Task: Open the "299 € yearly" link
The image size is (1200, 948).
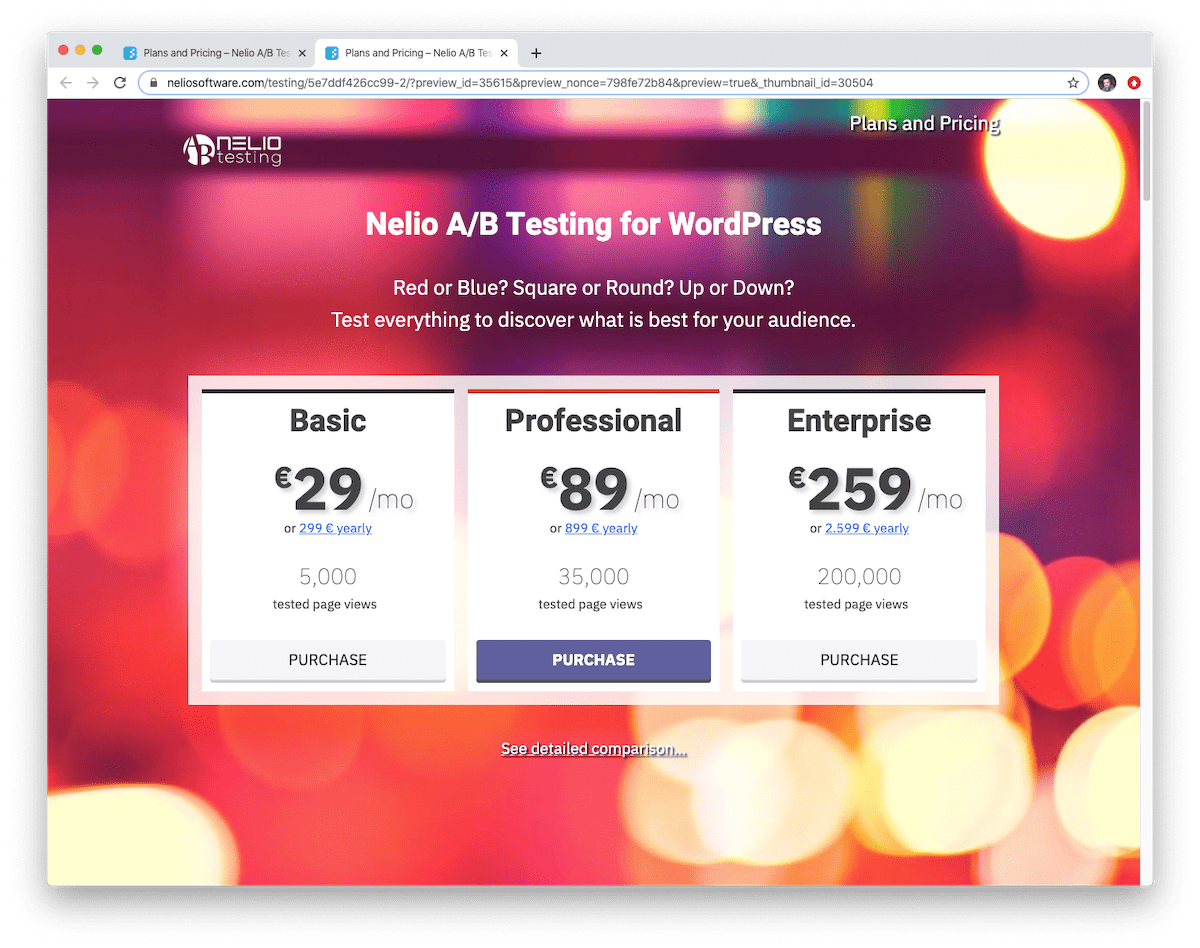Action: 335,528
